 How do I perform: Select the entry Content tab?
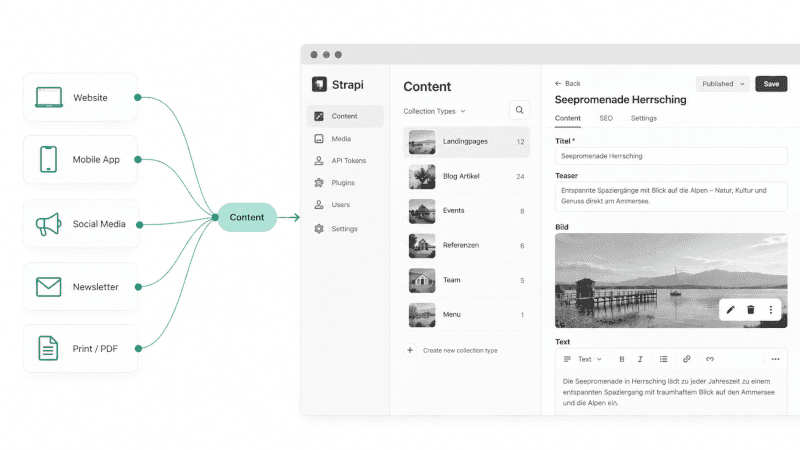(x=567, y=118)
